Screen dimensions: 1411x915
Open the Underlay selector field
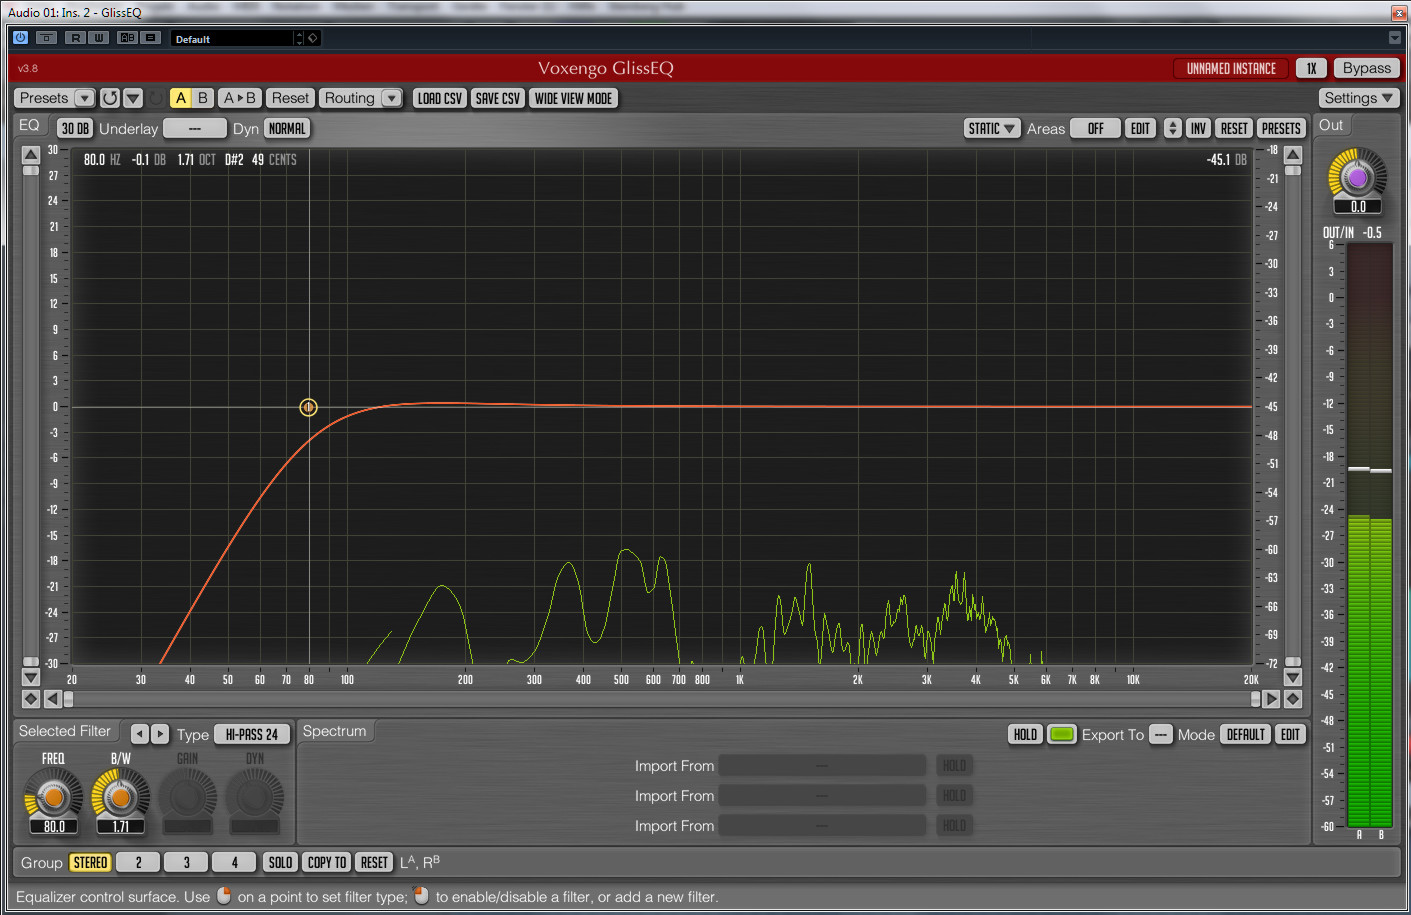tap(194, 128)
